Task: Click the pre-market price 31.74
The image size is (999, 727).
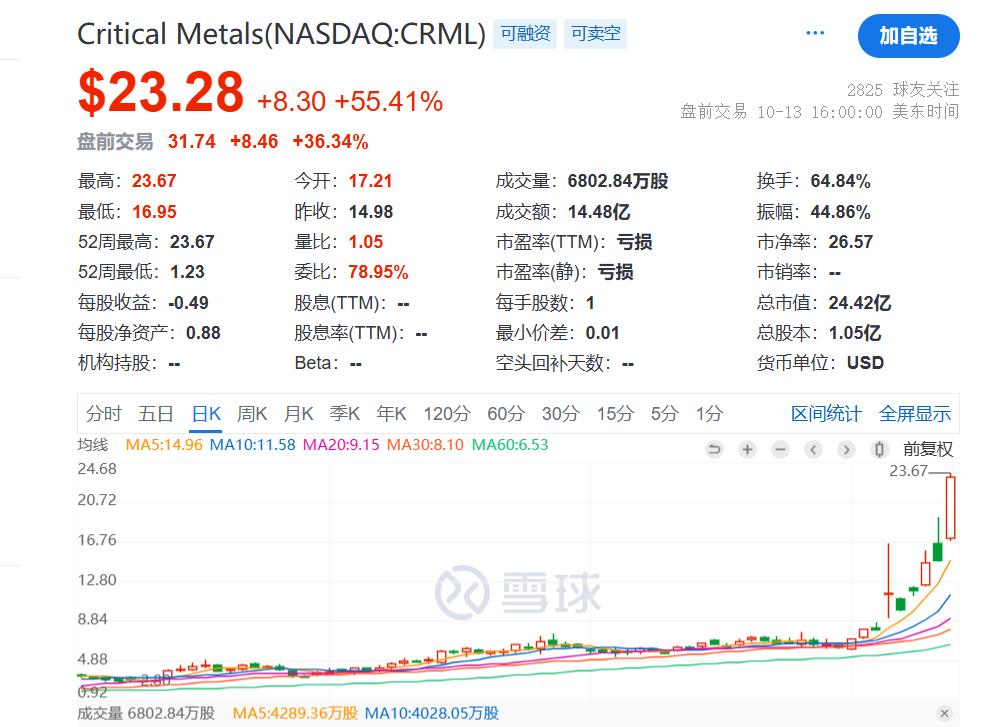Action: (192, 141)
